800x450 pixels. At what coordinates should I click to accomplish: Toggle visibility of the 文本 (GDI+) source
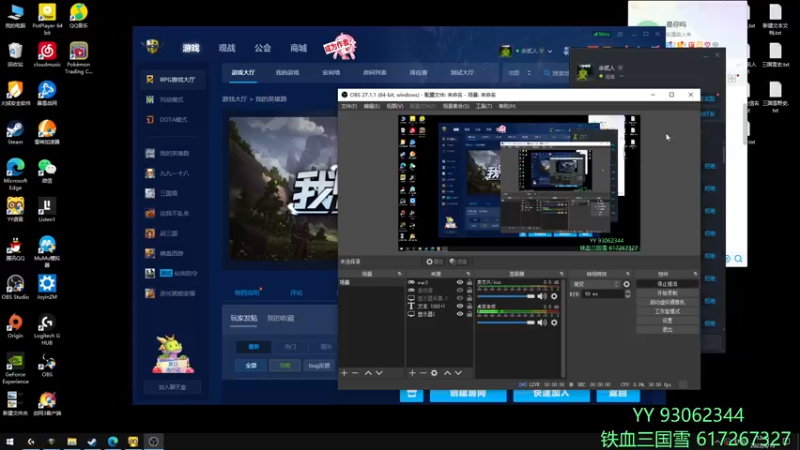[460, 306]
